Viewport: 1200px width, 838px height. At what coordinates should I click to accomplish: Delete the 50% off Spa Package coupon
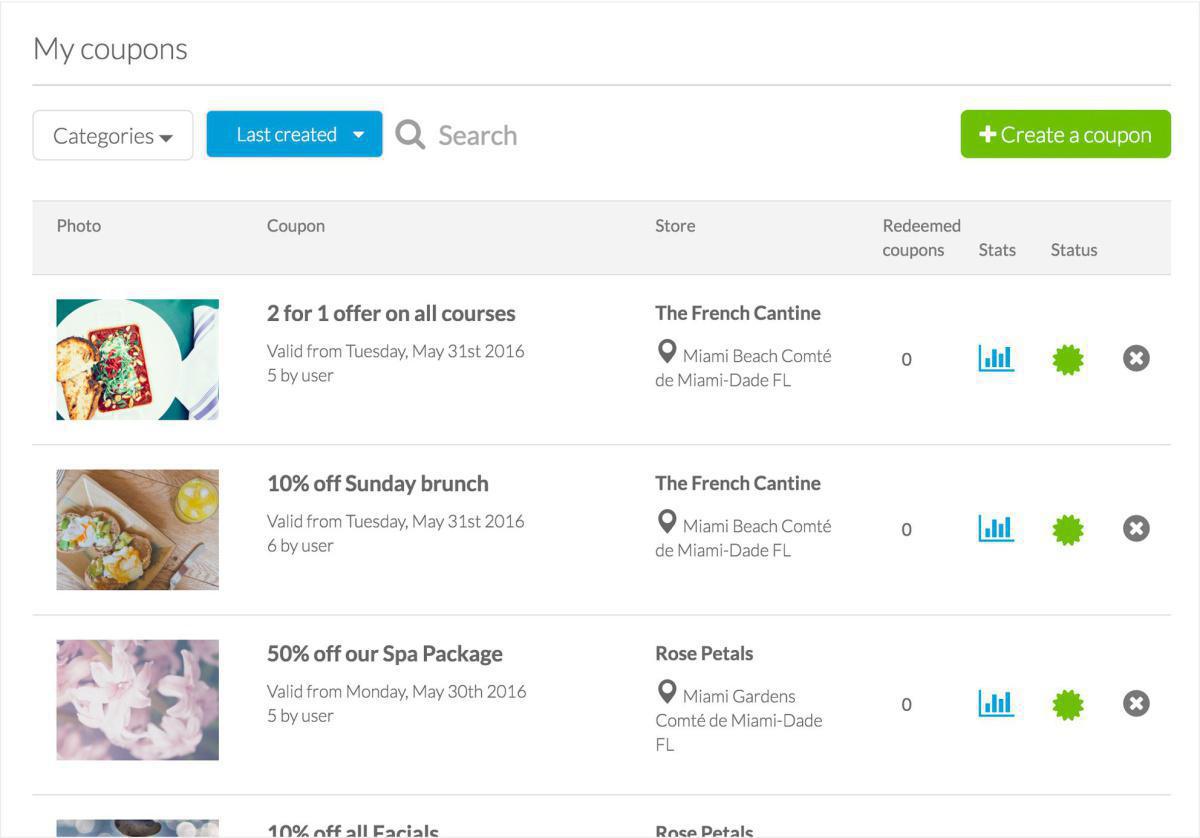click(x=1136, y=703)
